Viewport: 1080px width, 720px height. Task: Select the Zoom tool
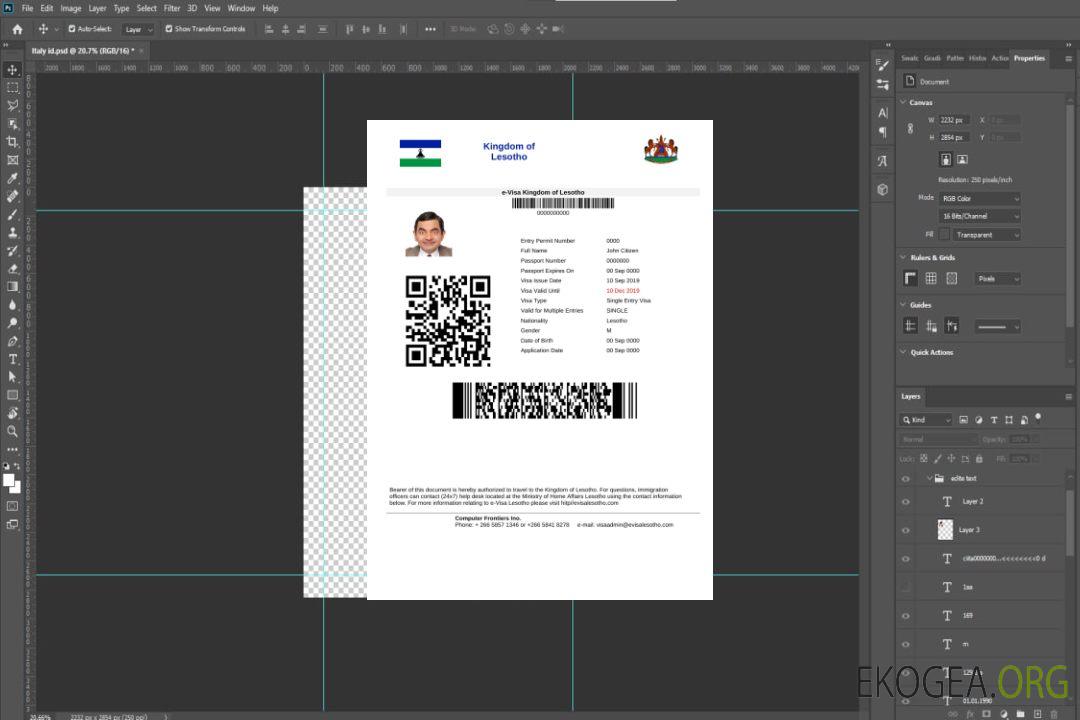pyautogui.click(x=12, y=431)
